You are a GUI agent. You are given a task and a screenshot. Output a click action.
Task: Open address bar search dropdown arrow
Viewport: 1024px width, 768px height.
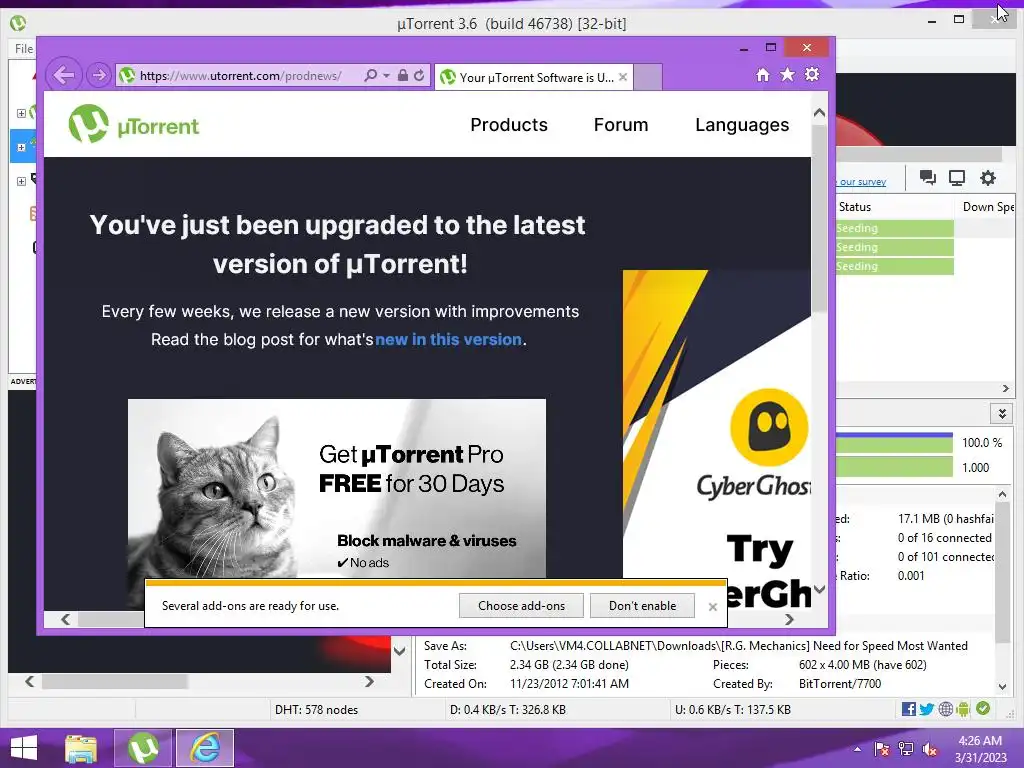[387, 76]
